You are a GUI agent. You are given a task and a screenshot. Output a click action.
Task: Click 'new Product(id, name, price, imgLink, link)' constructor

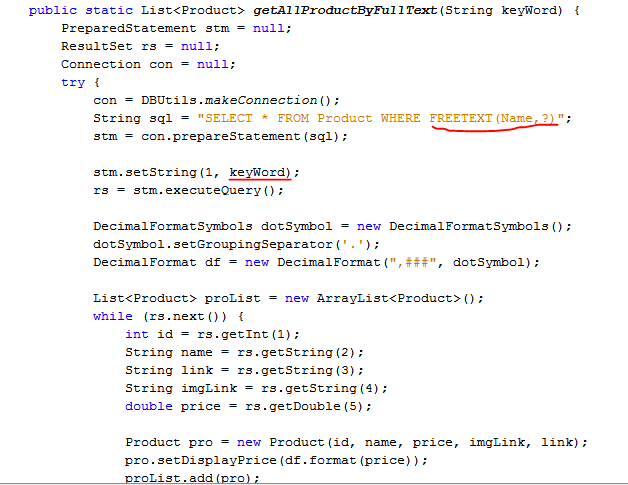(x=408, y=442)
